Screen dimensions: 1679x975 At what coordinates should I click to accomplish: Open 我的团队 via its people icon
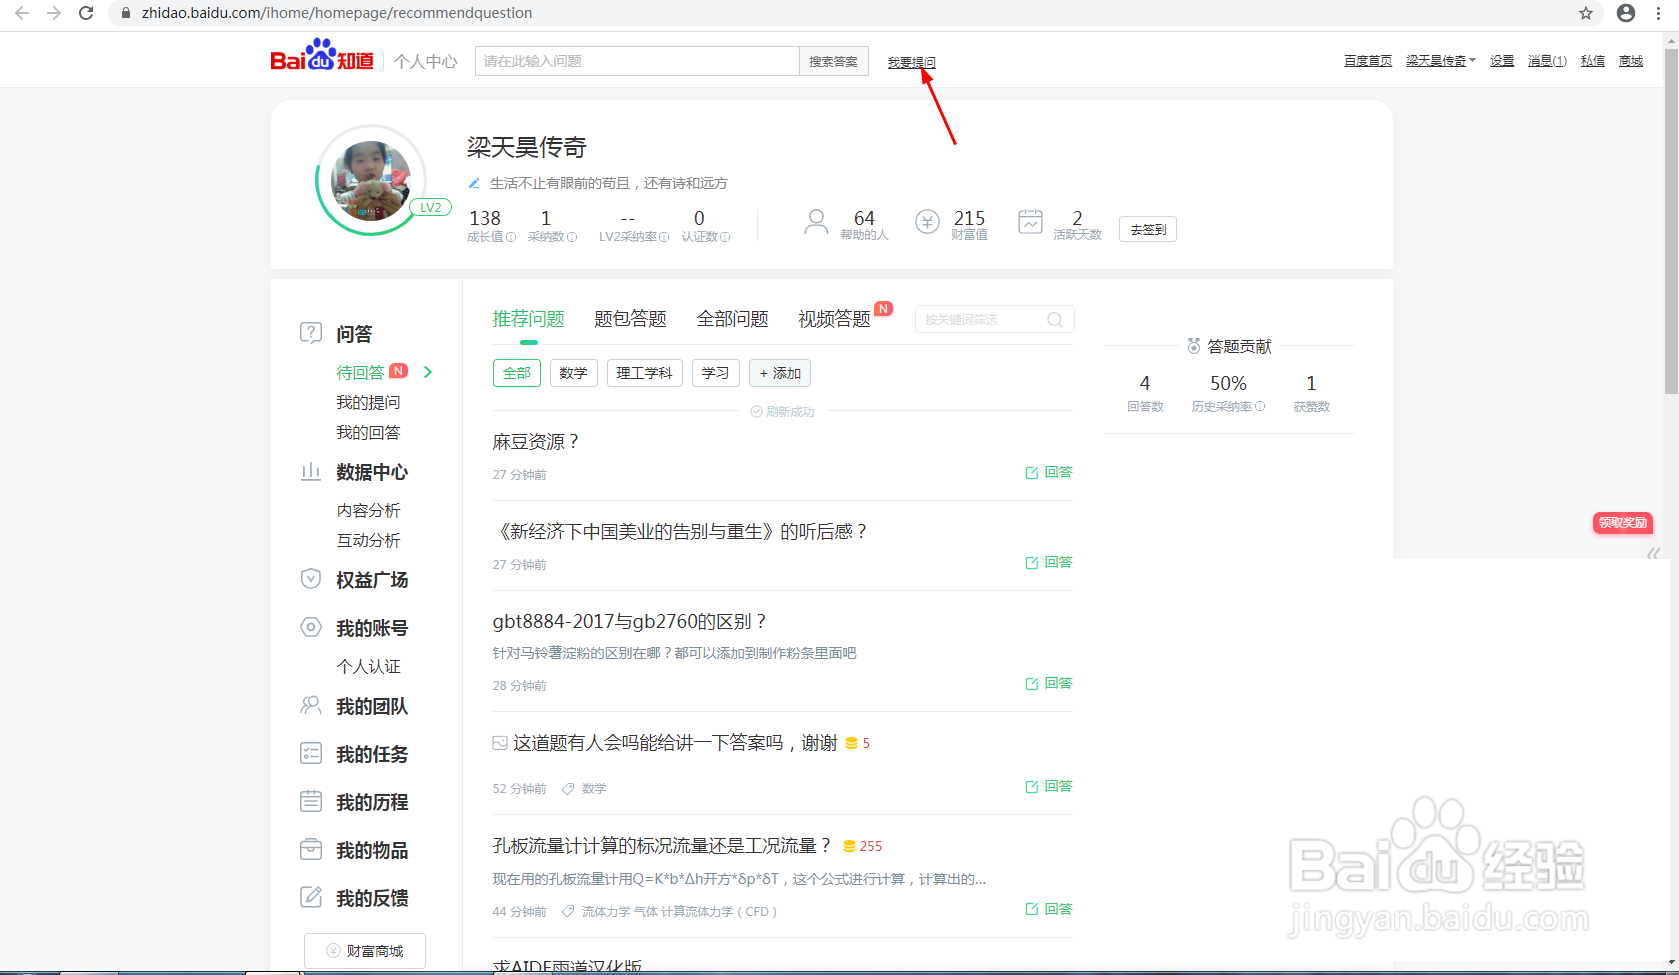pos(311,706)
